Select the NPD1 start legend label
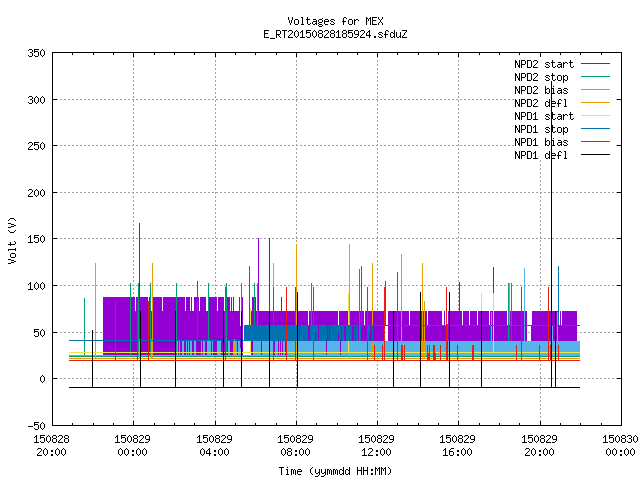This screenshot has height=480, width=640. pos(544,116)
